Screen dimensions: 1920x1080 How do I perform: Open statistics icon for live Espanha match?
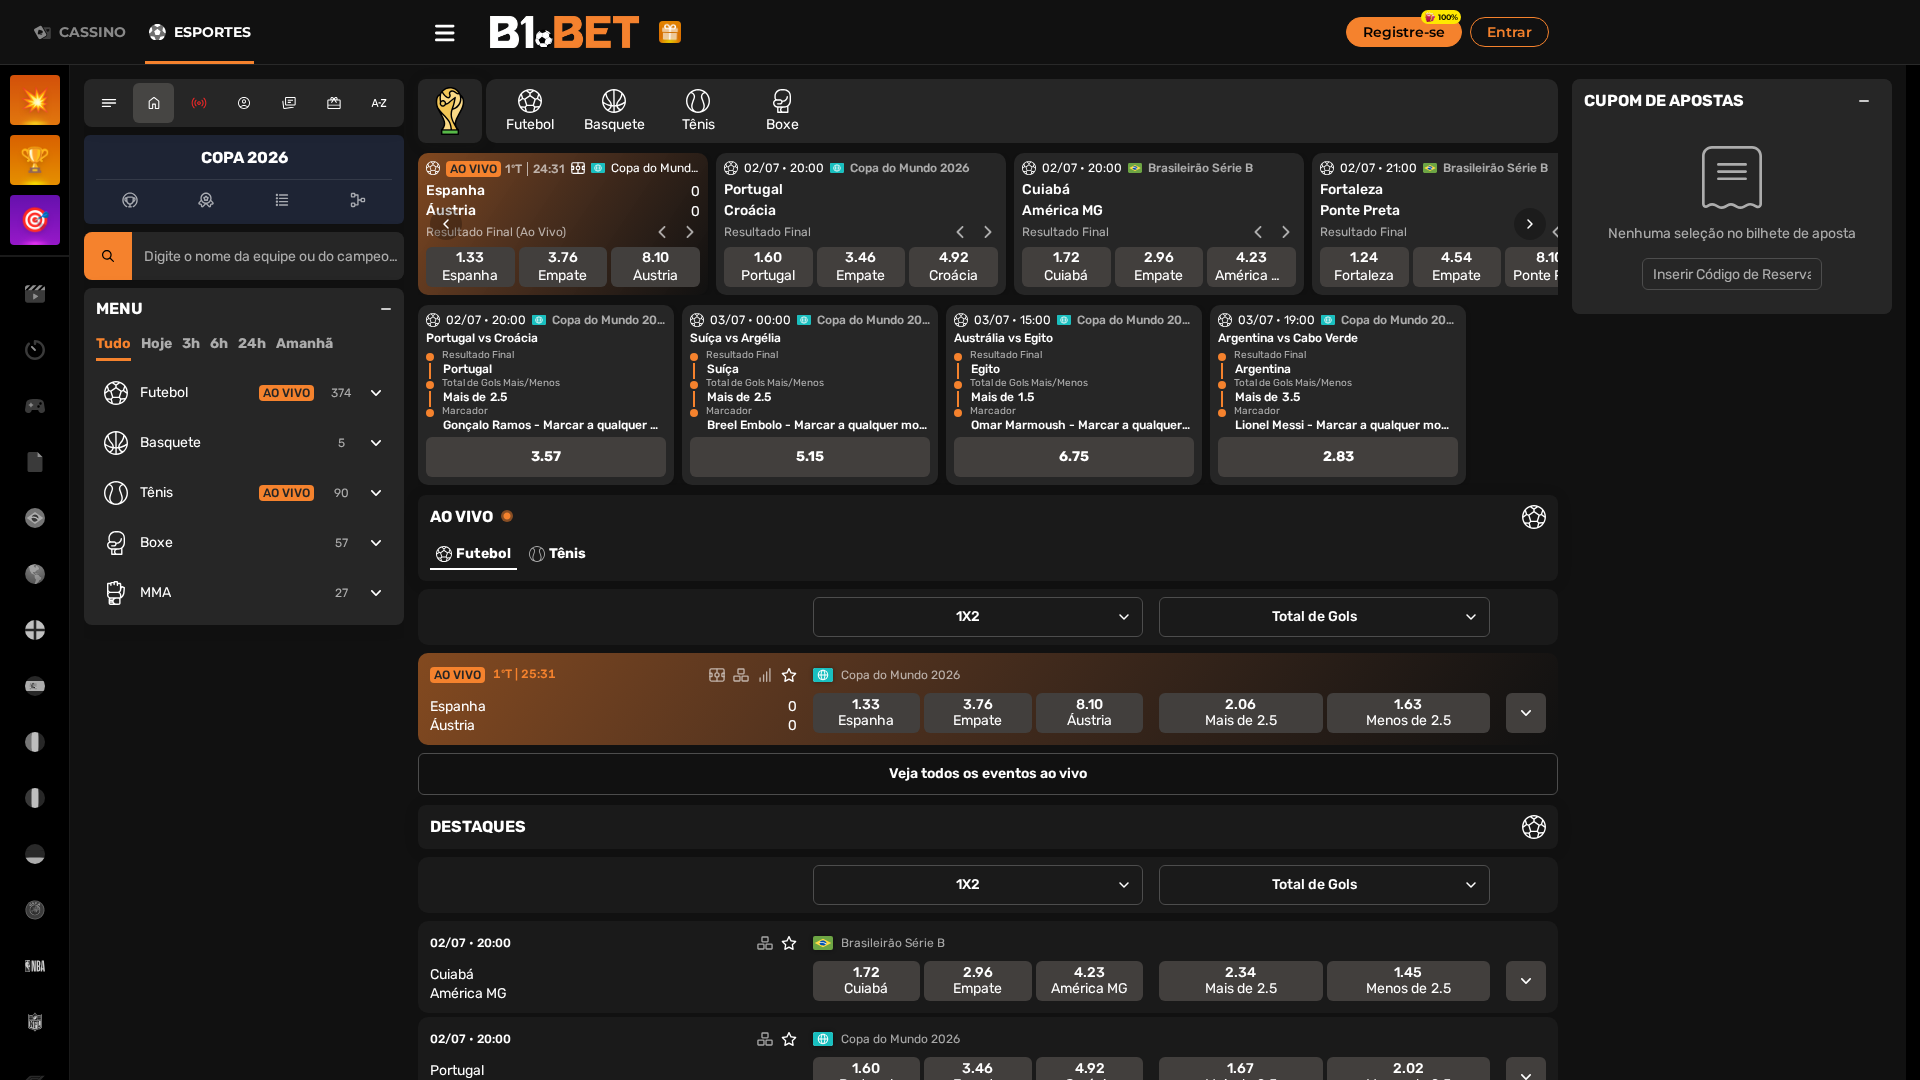765,675
